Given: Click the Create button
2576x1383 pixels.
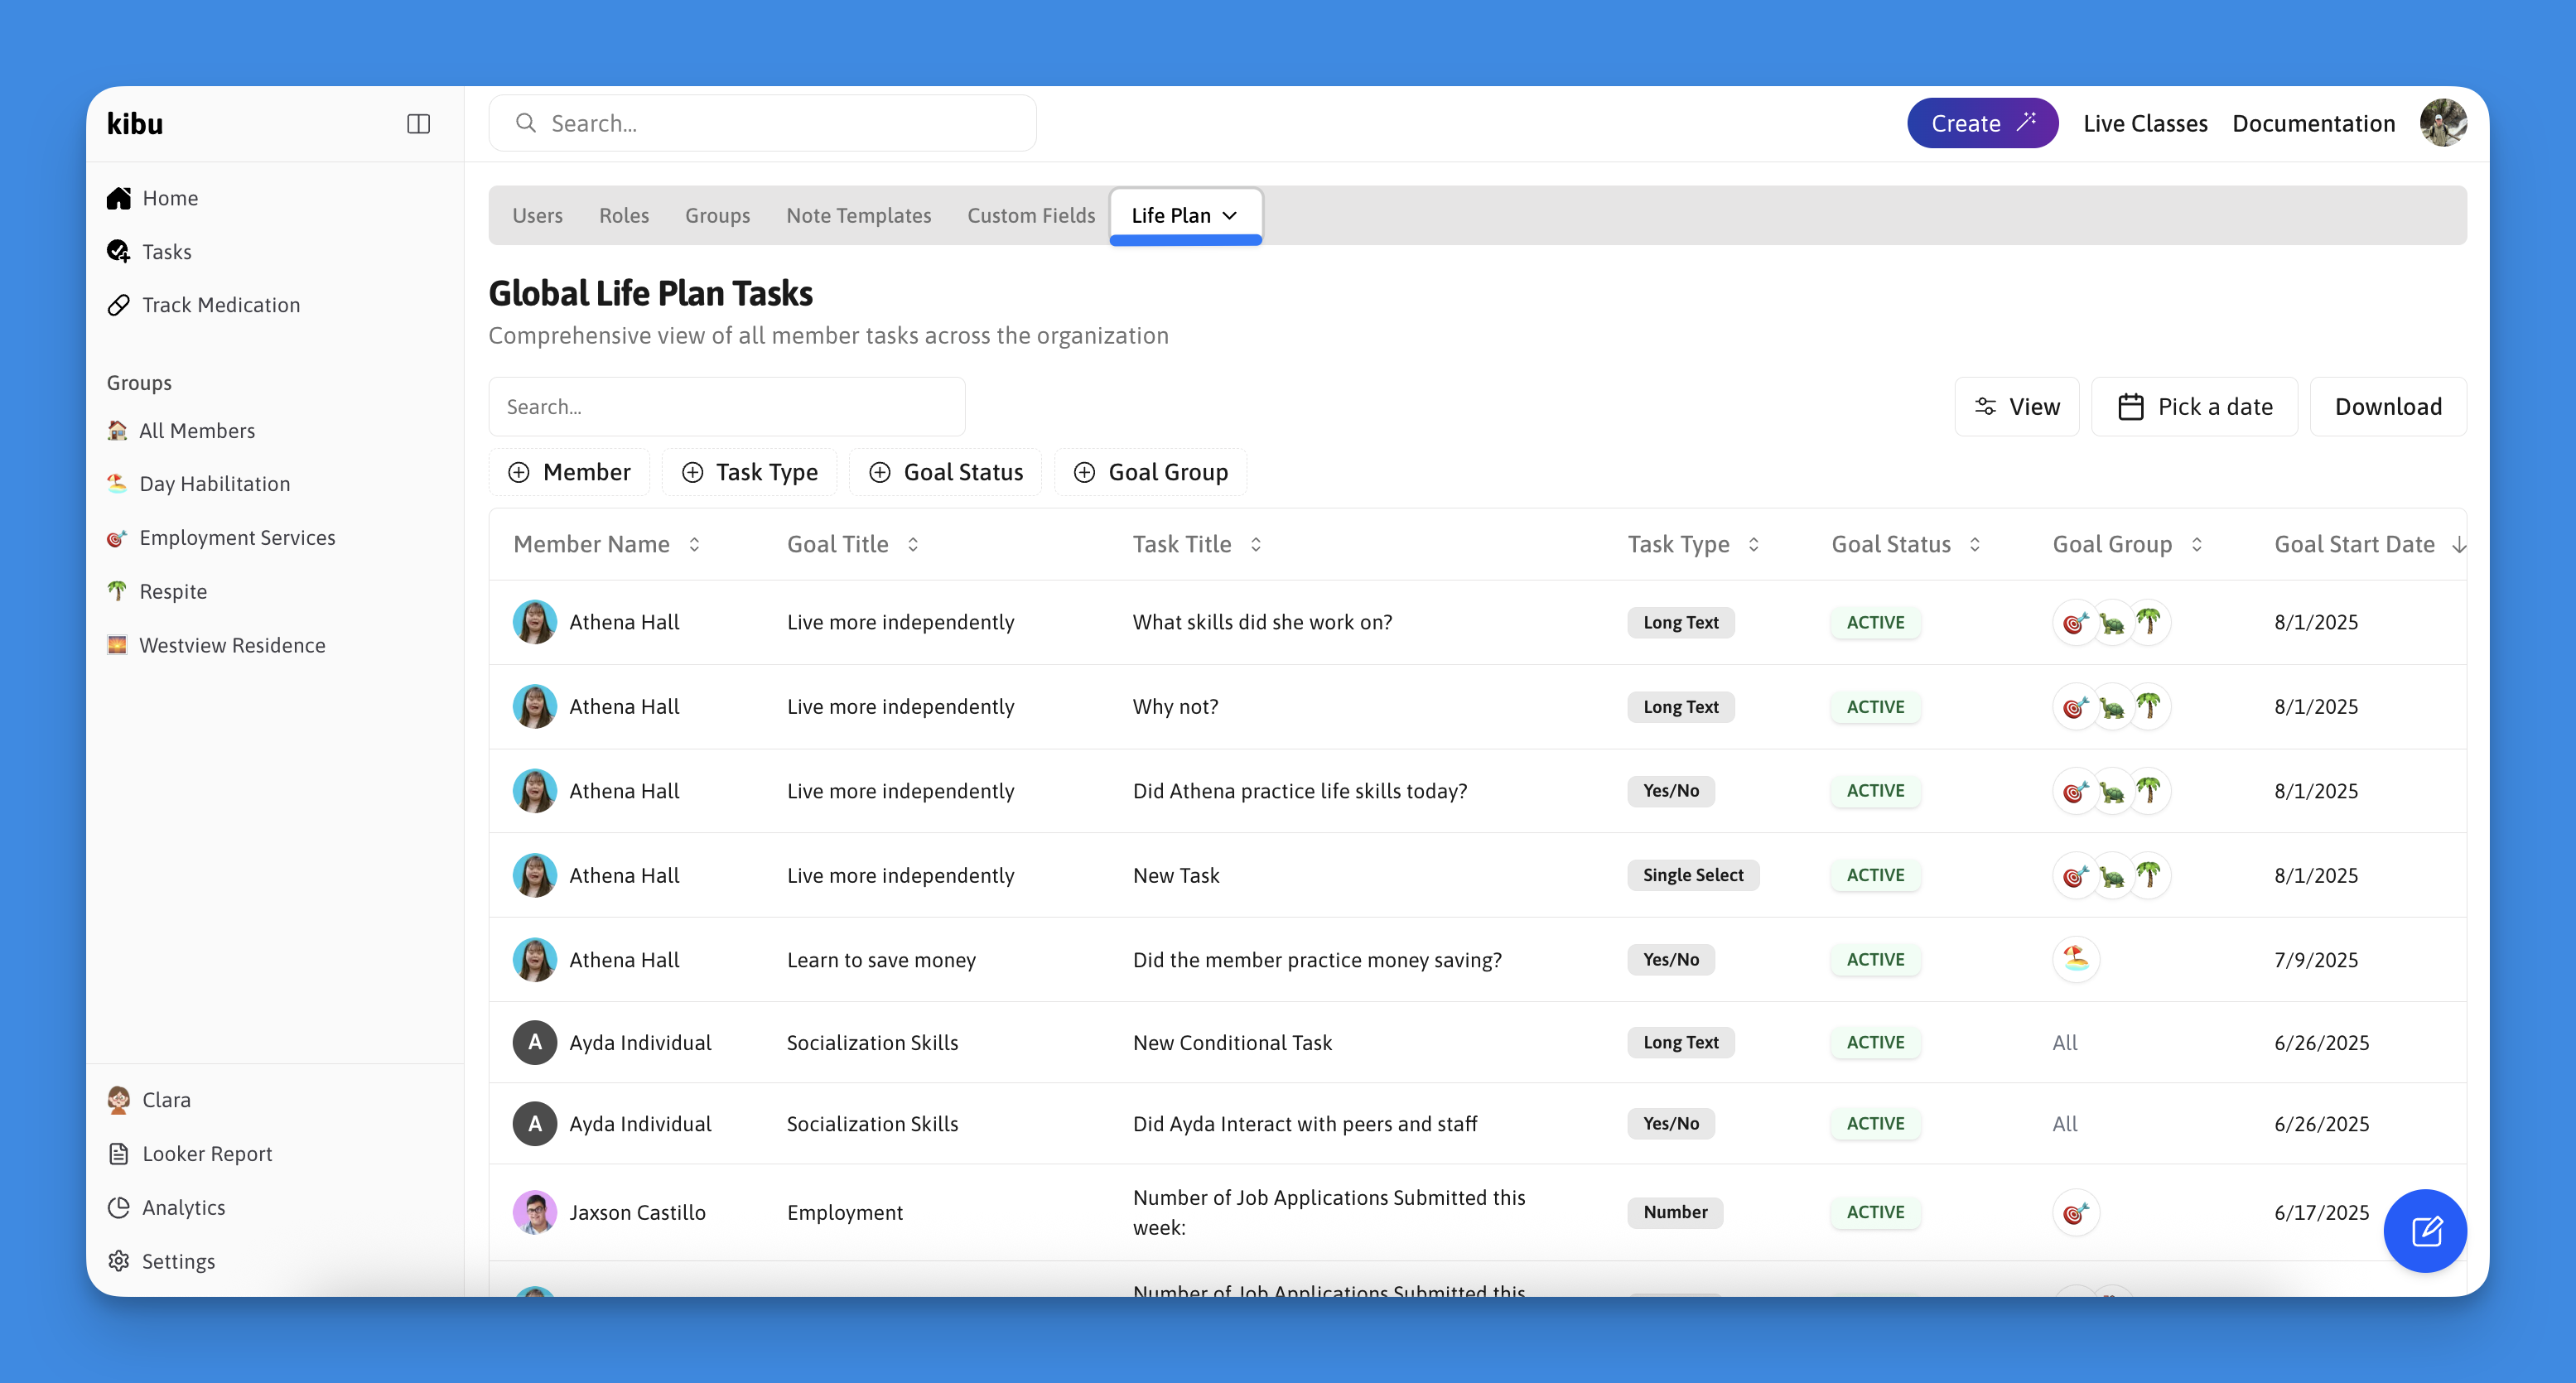Looking at the screenshot, I should (1981, 124).
